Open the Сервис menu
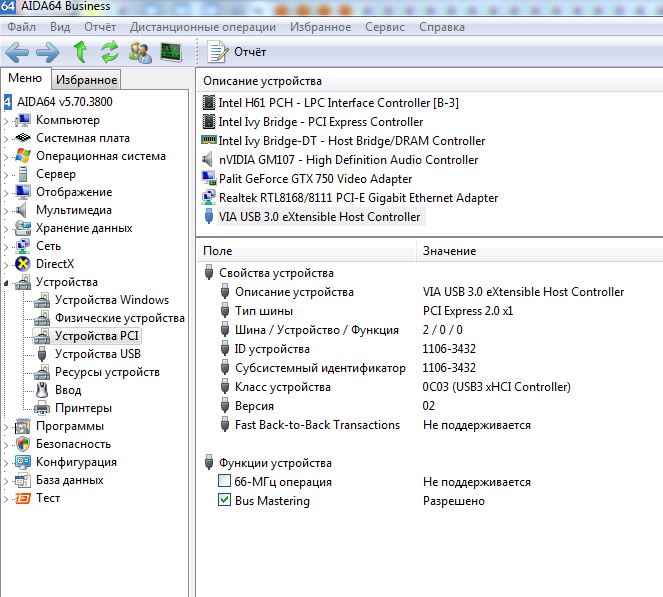663x597 pixels. pos(385,27)
